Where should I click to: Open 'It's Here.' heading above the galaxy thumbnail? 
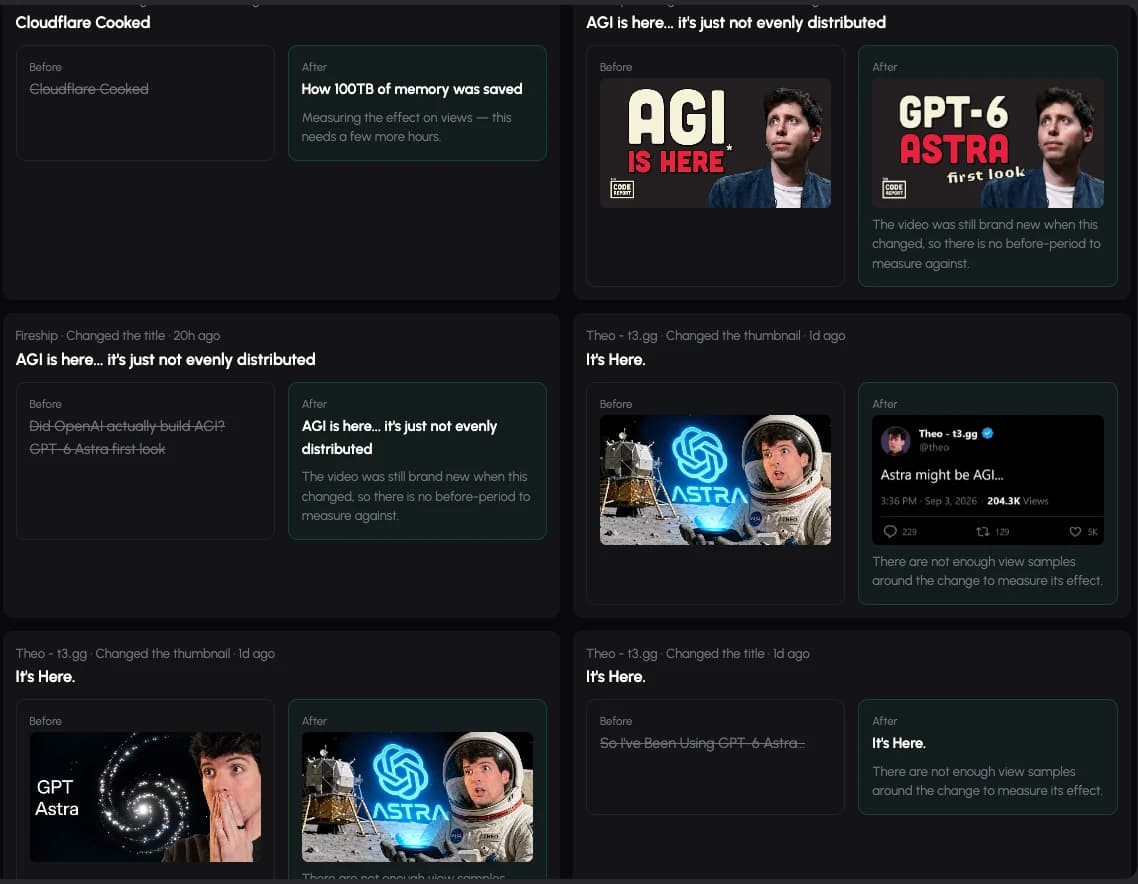point(45,676)
